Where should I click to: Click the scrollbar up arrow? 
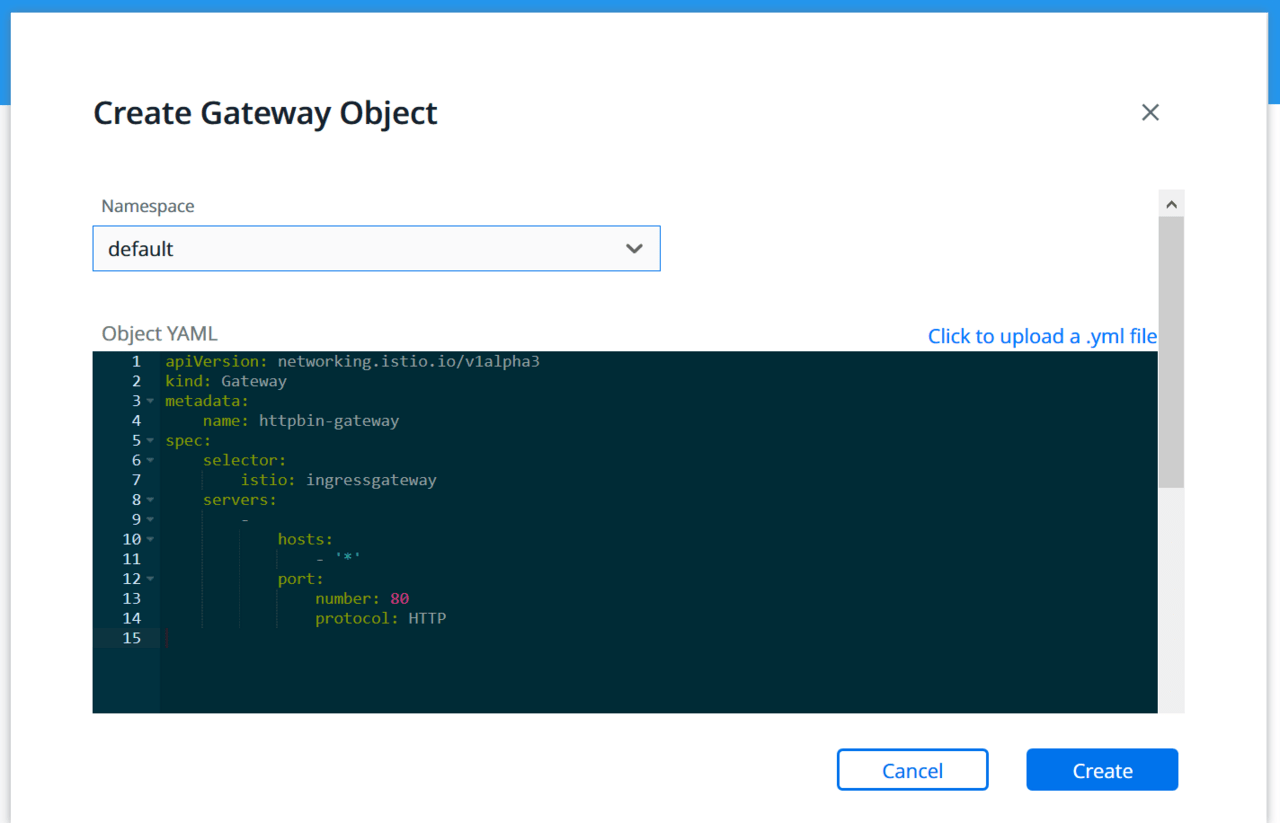coord(1171,204)
